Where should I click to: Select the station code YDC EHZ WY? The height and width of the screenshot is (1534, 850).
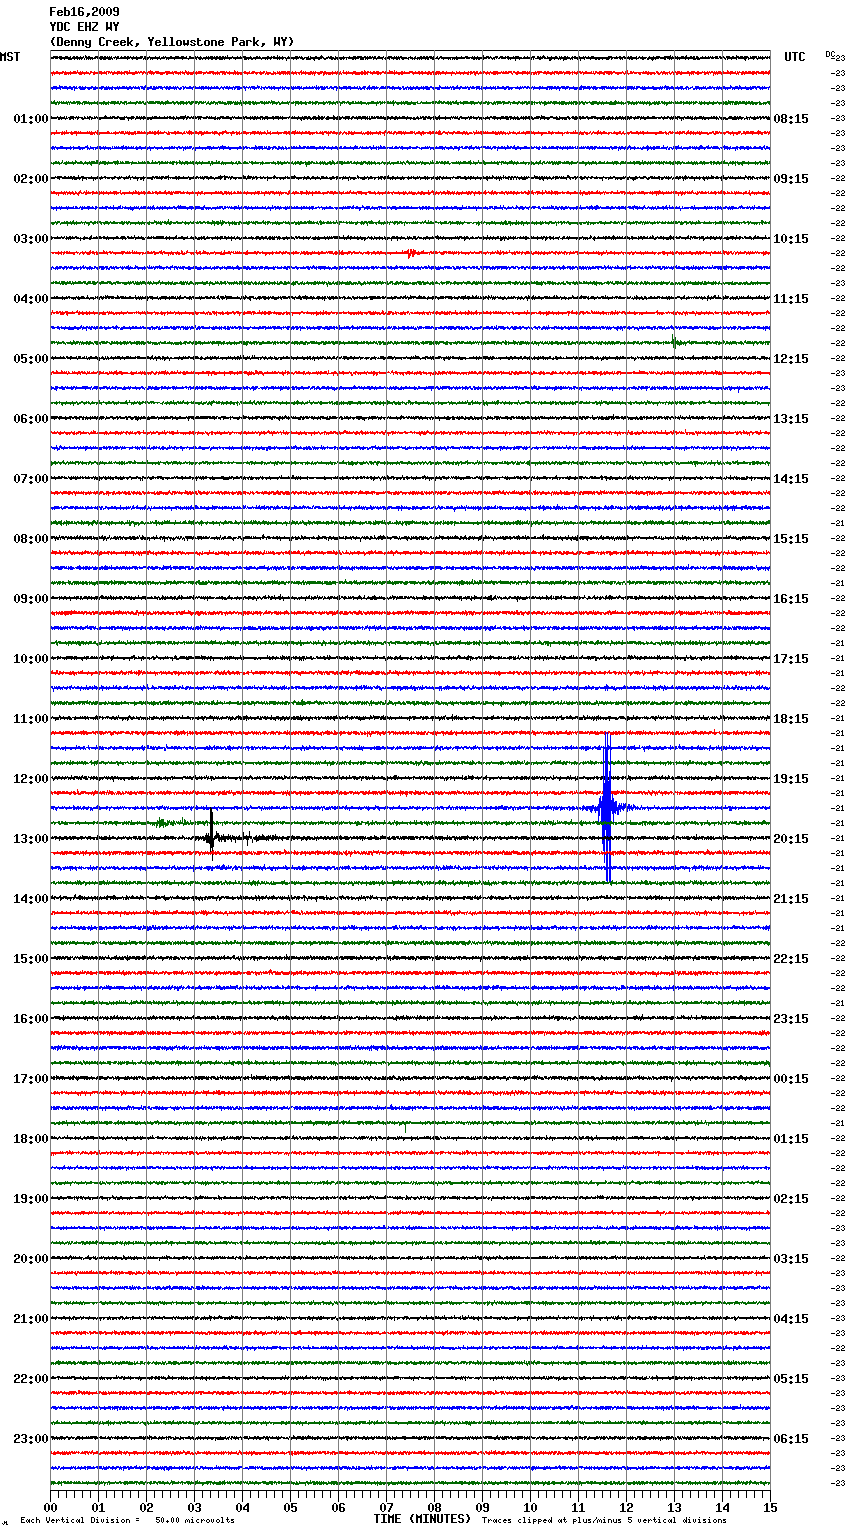click(84, 27)
